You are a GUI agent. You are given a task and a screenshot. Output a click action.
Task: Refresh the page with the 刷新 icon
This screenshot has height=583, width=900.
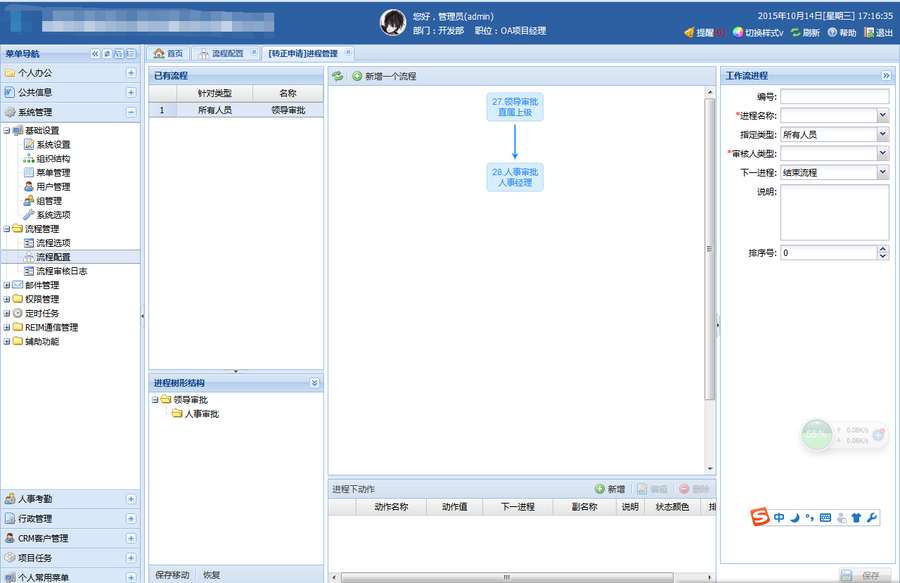coord(796,33)
